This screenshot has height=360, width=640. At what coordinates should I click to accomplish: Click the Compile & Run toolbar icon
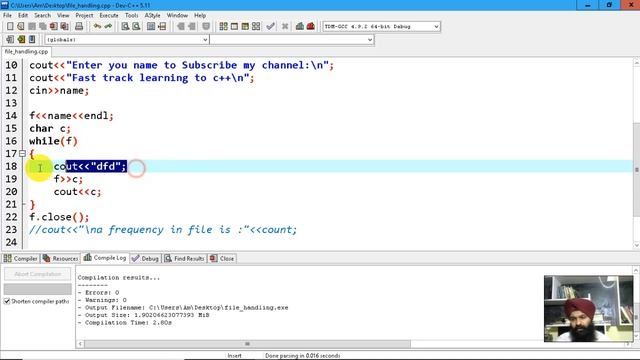[245, 27]
